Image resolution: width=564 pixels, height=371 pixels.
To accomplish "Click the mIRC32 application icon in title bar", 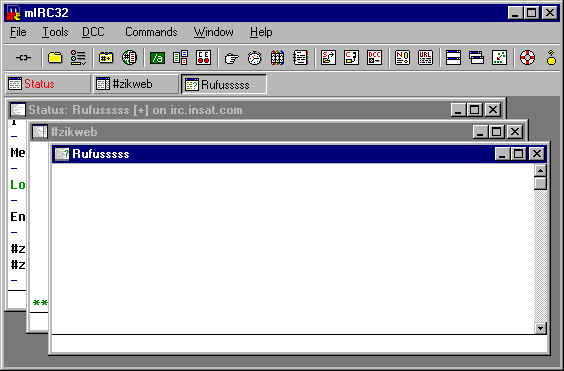I will click(13, 13).
